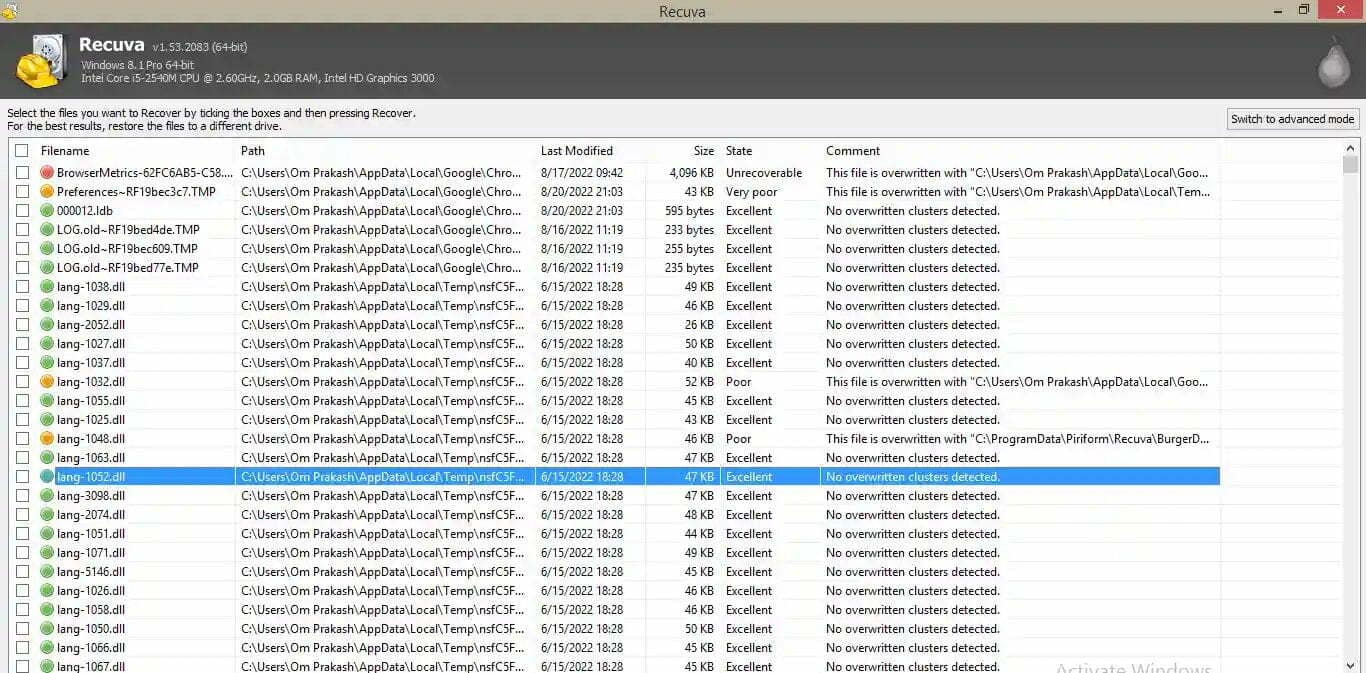The image size is (1366, 673).
Task: Select the green status icon for lang-1029.dll
Action: 47,306
